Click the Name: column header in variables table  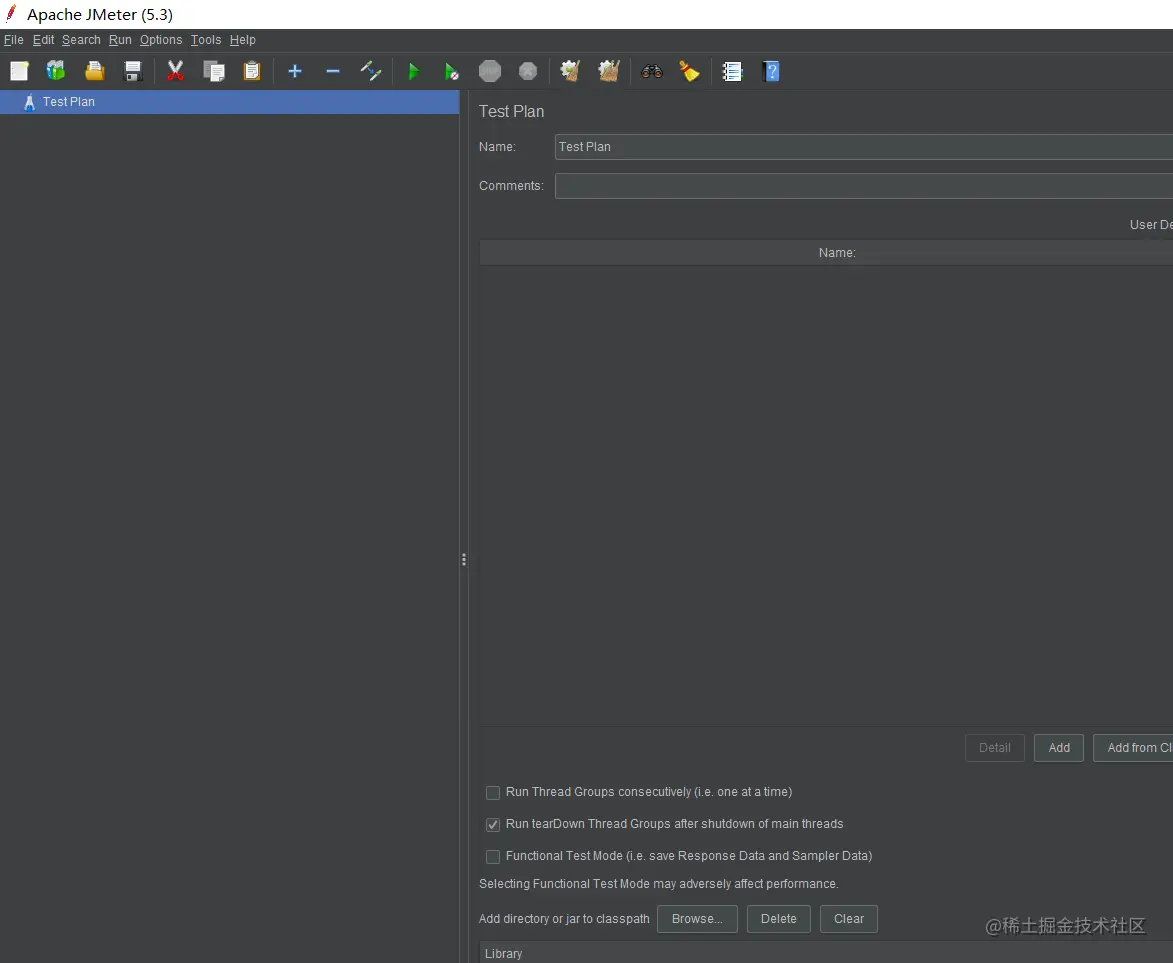click(x=826, y=253)
